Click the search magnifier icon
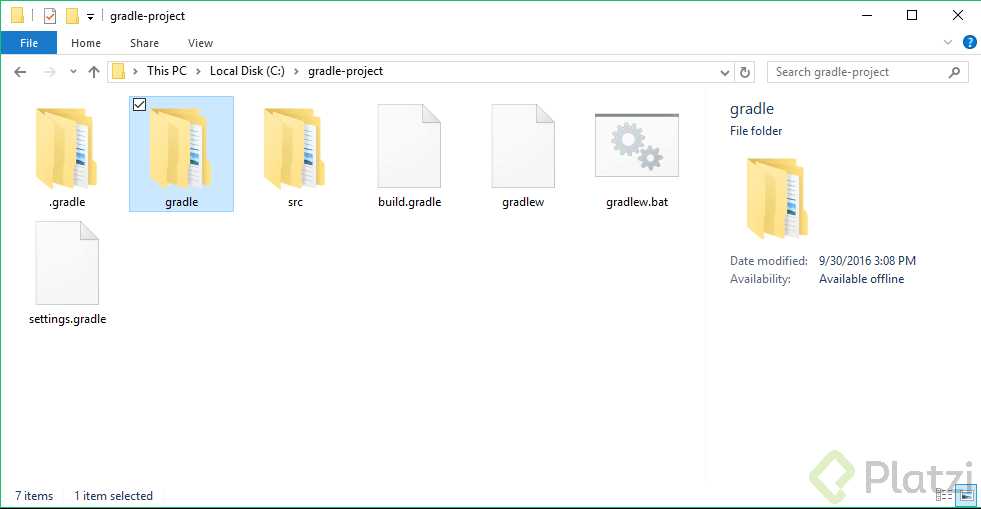 pos(954,72)
